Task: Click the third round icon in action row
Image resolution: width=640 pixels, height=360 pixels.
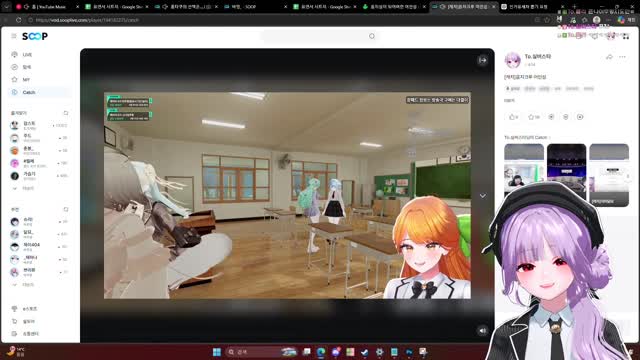Action: (x=551, y=117)
